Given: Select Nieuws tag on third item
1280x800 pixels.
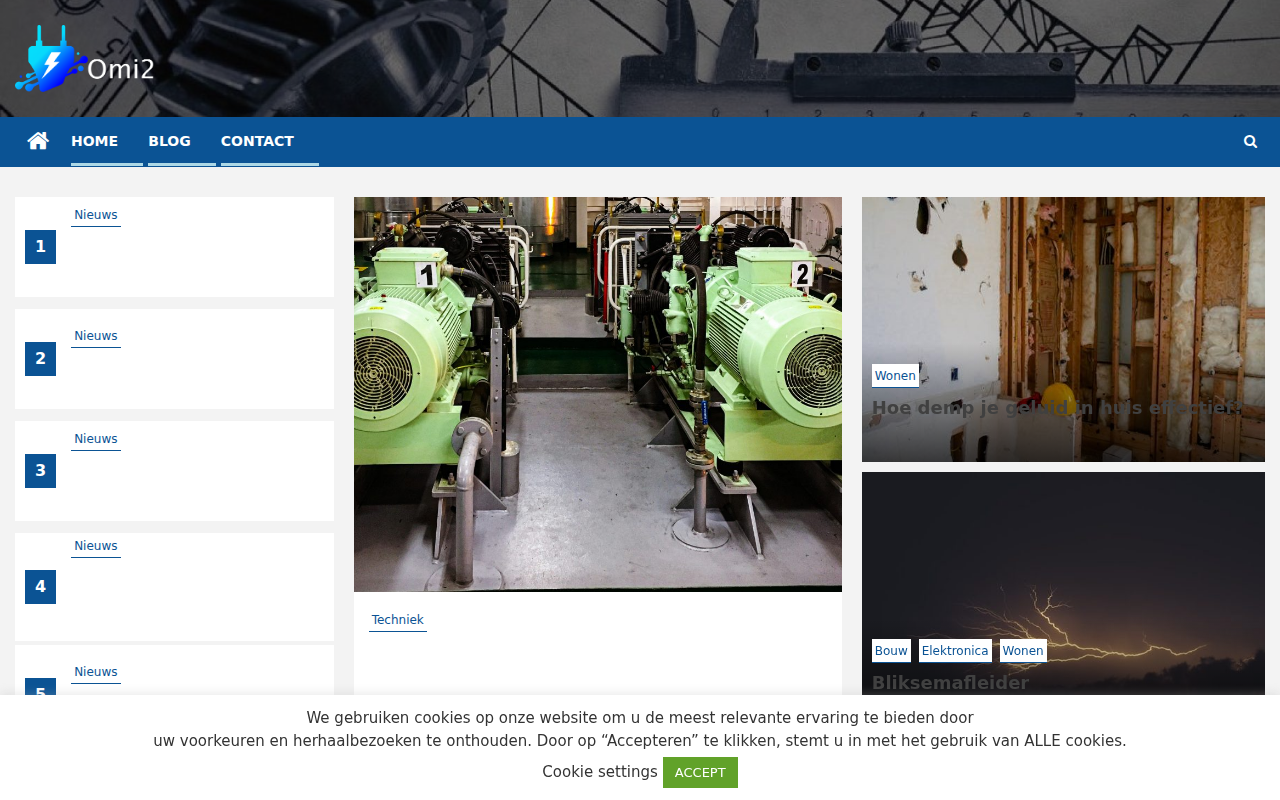Looking at the screenshot, I should (x=96, y=439).
